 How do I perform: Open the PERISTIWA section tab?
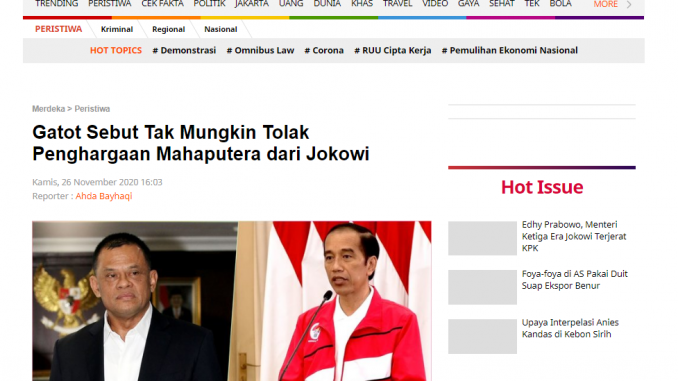(x=58, y=29)
